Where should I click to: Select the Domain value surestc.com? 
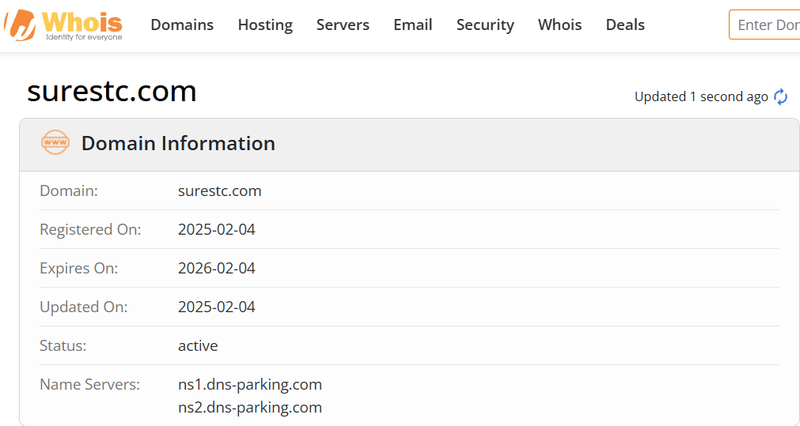tap(220, 191)
